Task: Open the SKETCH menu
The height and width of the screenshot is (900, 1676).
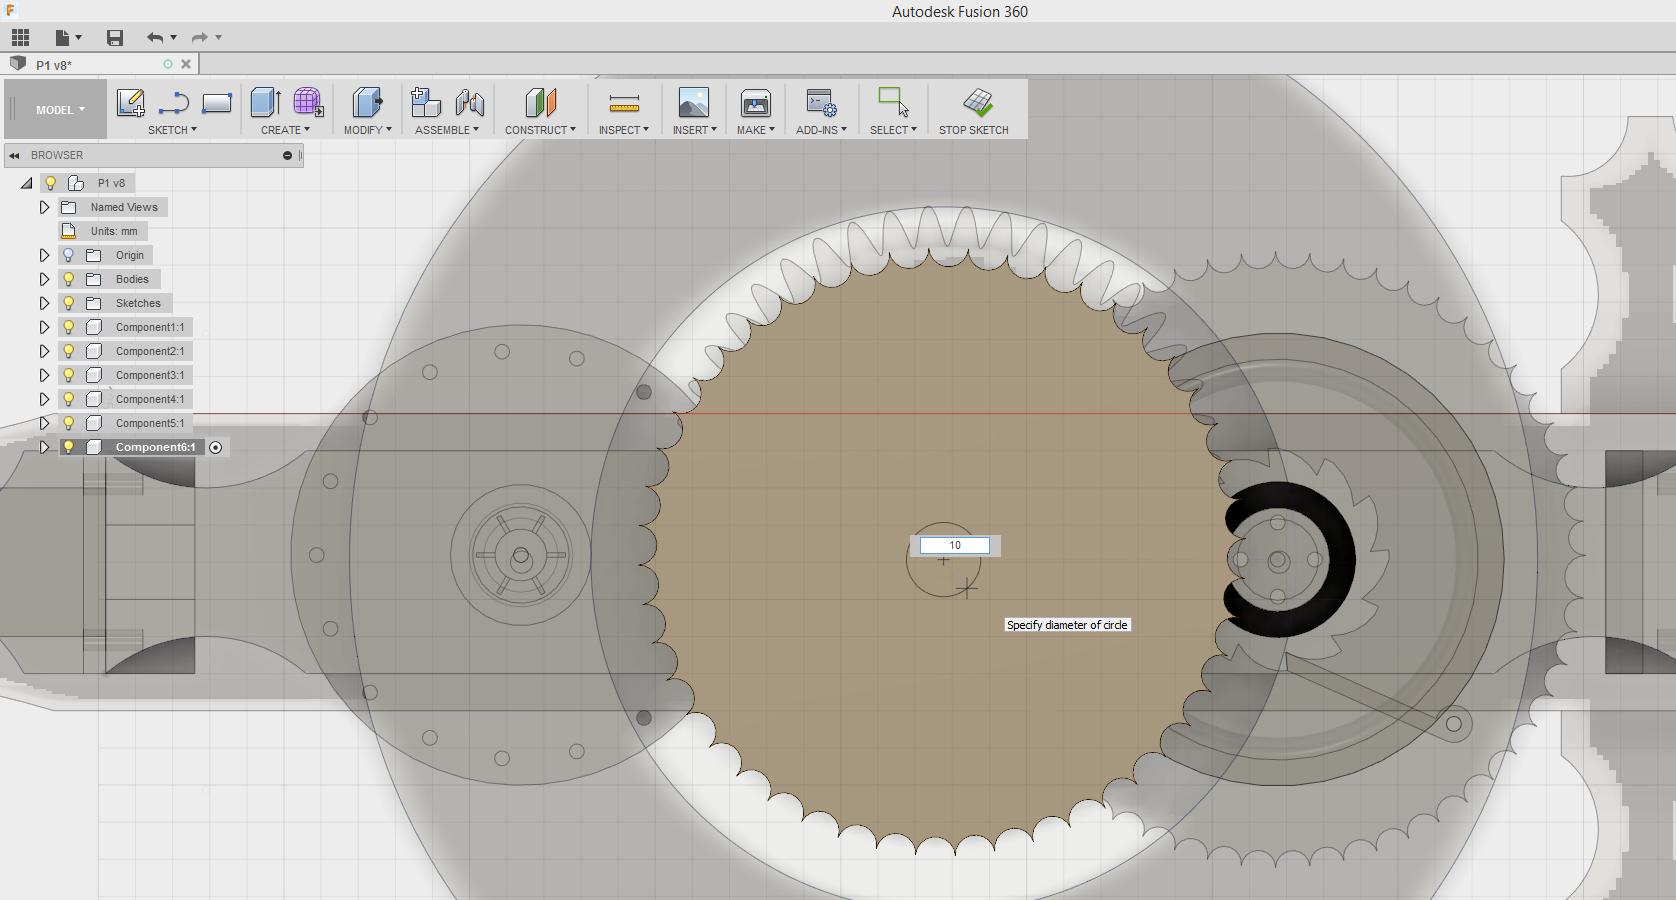Action: pyautogui.click(x=172, y=130)
